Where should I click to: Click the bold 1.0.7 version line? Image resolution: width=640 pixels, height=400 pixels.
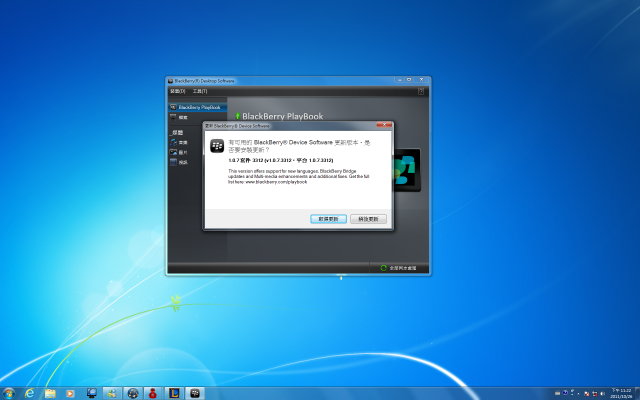tap(281, 160)
